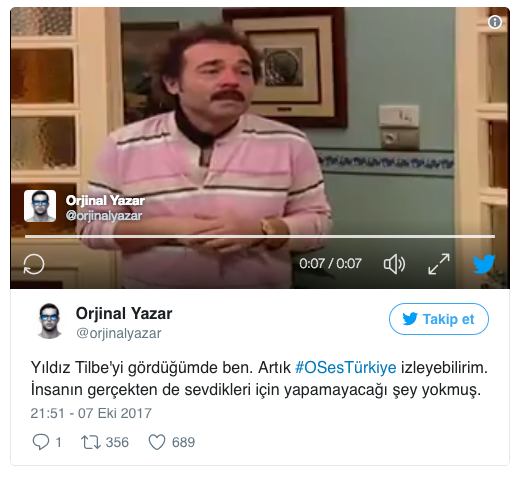Click the reply speech bubble icon
The width and height of the screenshot is (524, 481).
tap(40, 442)
